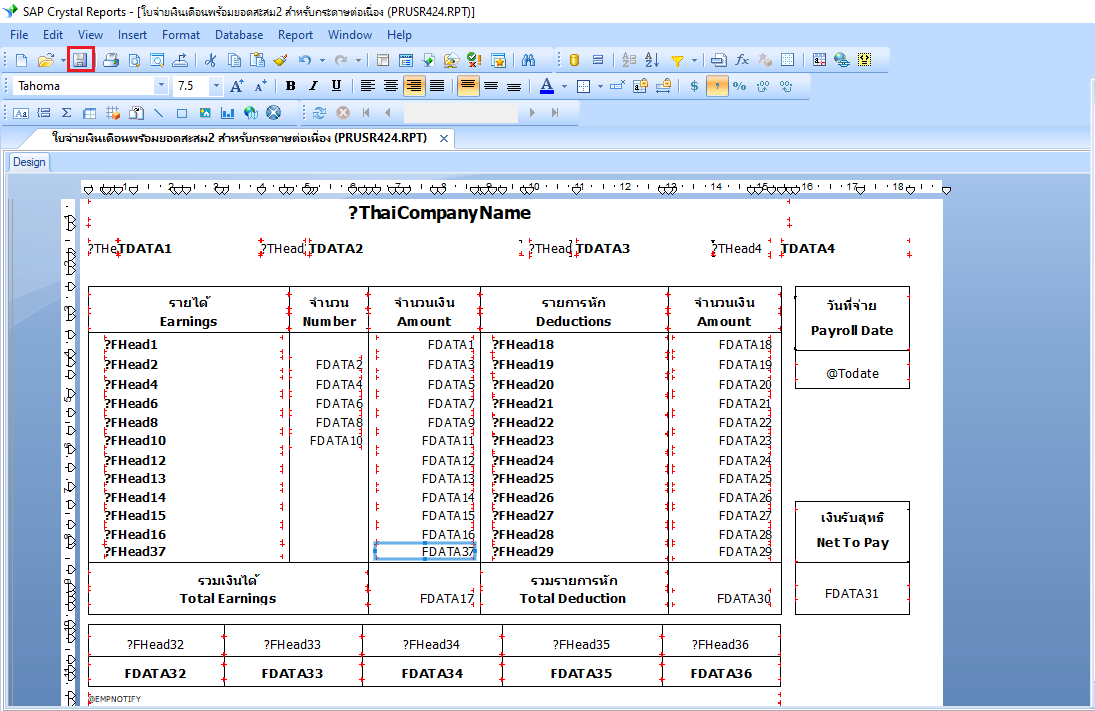Toggle the thousands separator button
The image size is (1095, 711).
717,86
